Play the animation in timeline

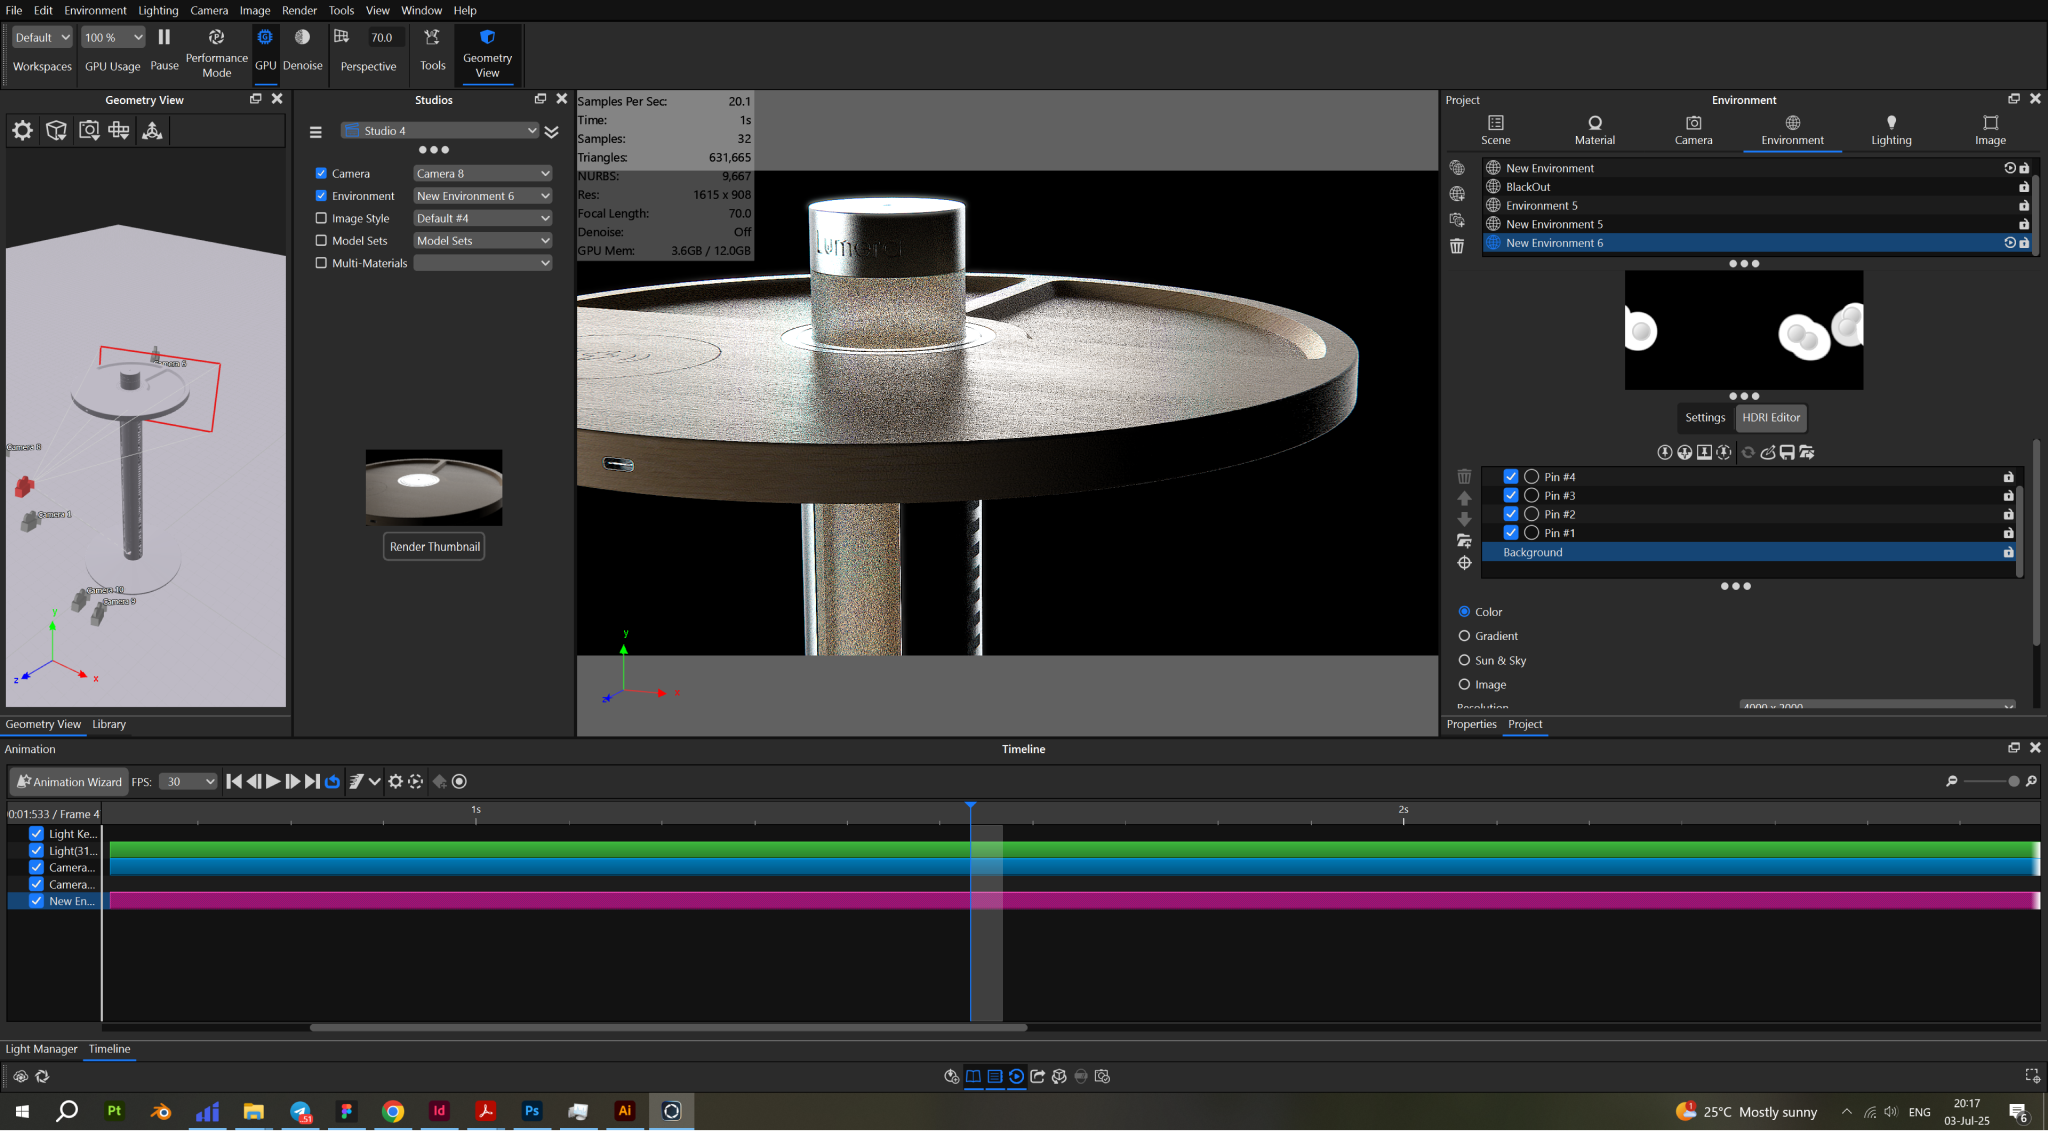click(x=273, y=782)
